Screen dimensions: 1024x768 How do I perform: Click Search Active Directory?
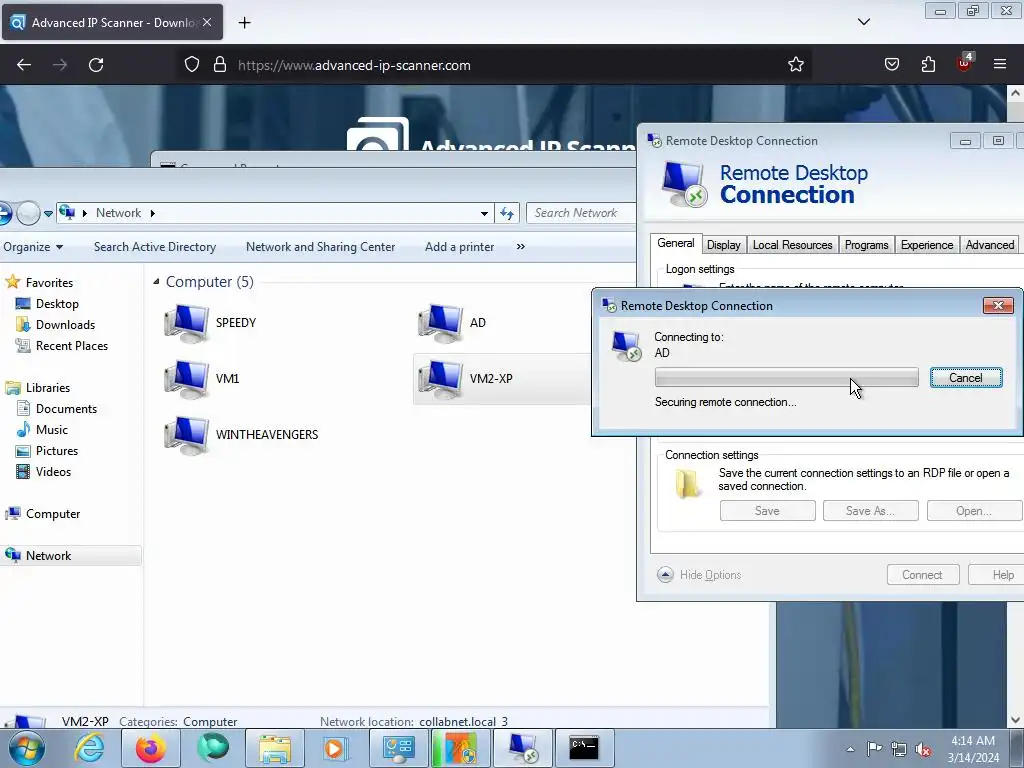point(155,247)
